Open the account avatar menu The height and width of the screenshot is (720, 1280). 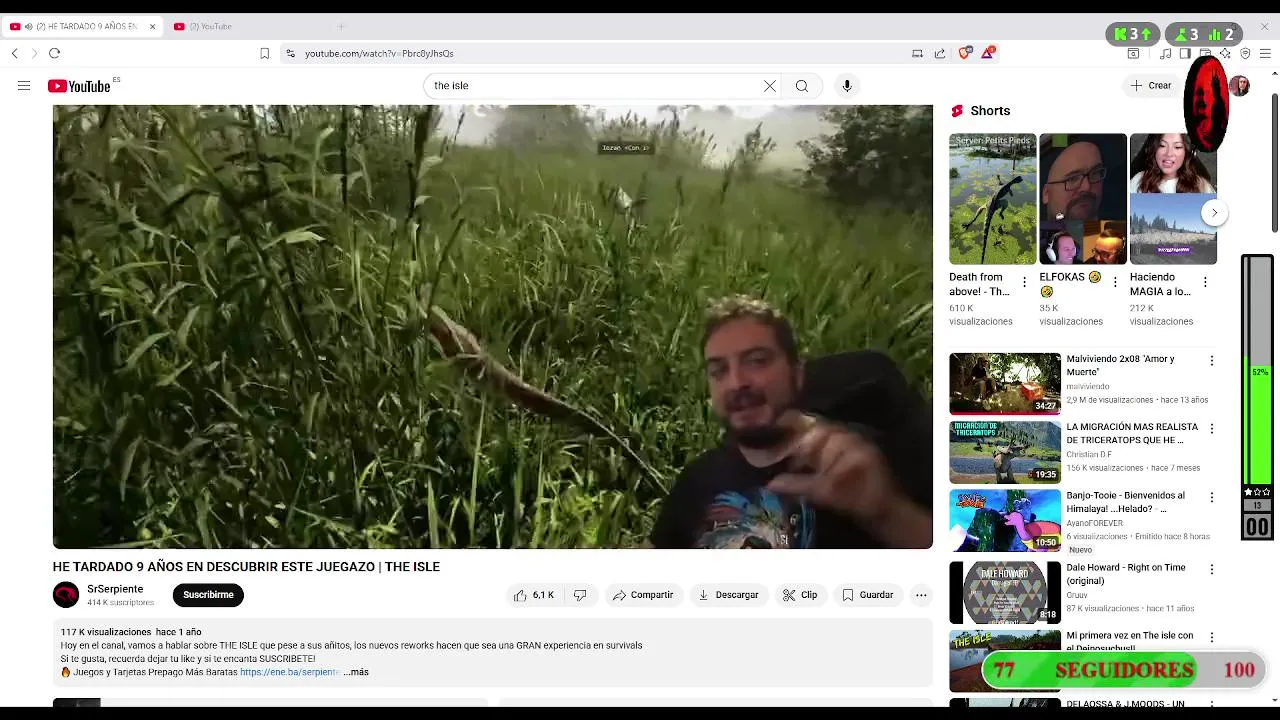1240,86
